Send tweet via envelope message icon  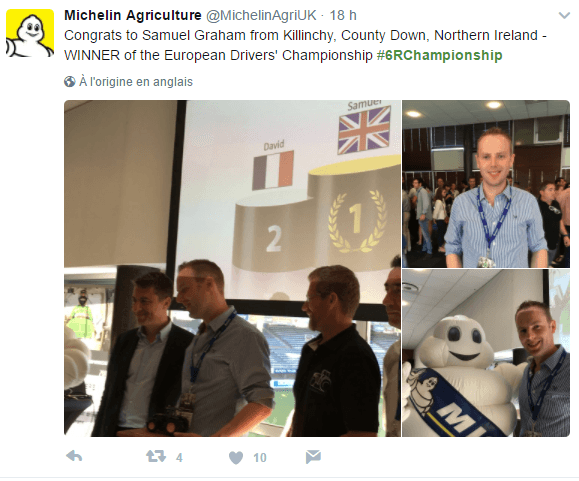(x=313, y=457)
